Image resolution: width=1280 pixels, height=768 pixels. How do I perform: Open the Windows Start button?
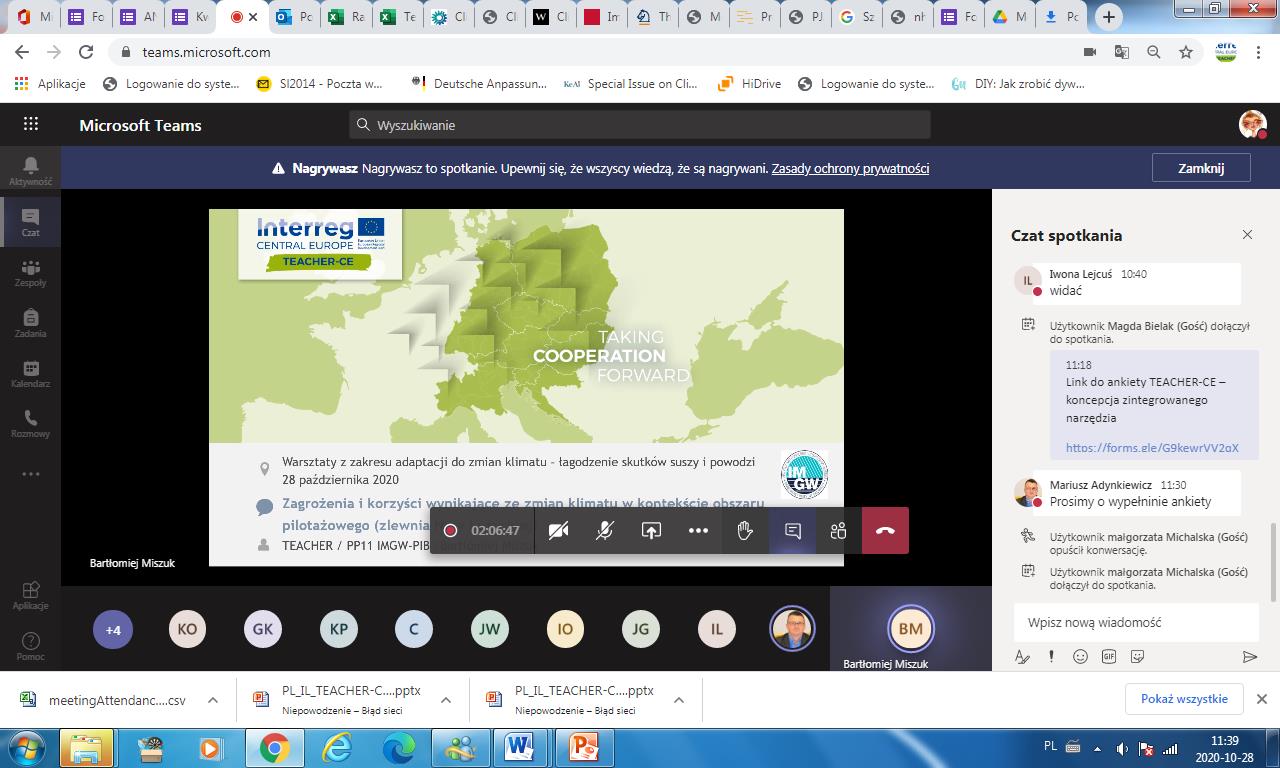pos(26,748)
